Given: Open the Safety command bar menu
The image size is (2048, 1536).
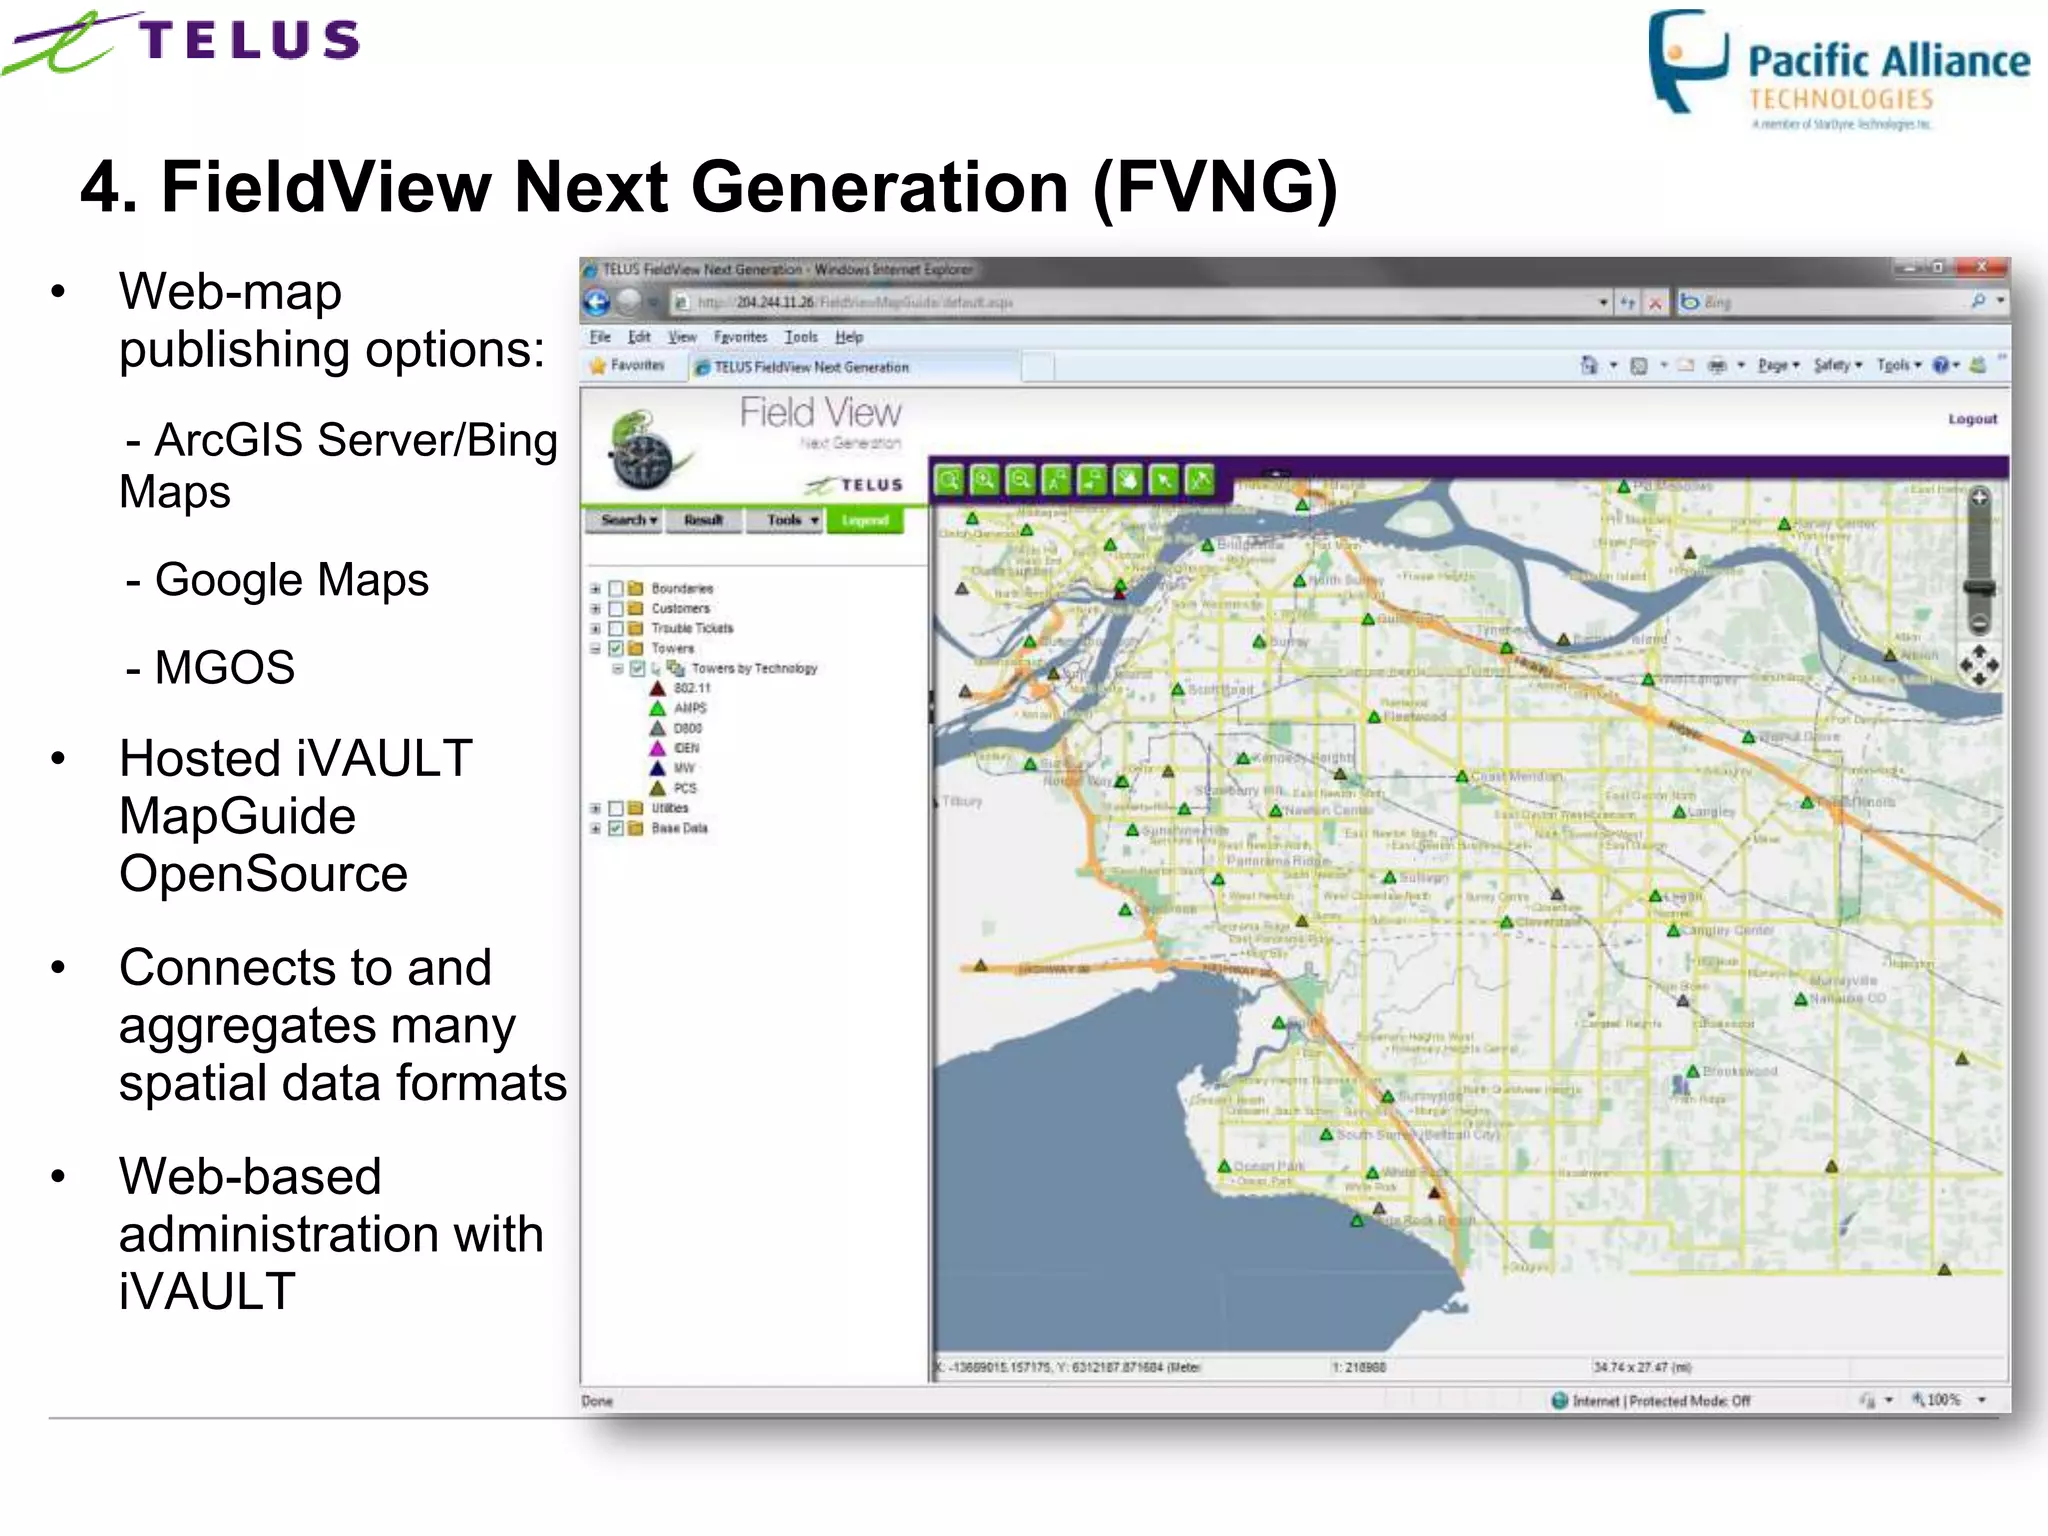Looking at the screenshot, I should pos(1838,365).
